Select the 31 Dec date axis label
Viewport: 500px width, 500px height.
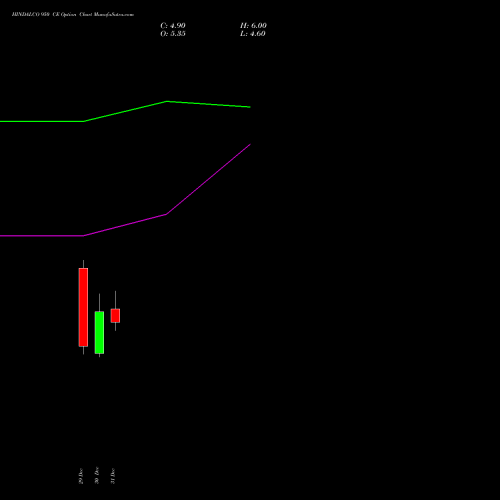(x=113, y=476)
